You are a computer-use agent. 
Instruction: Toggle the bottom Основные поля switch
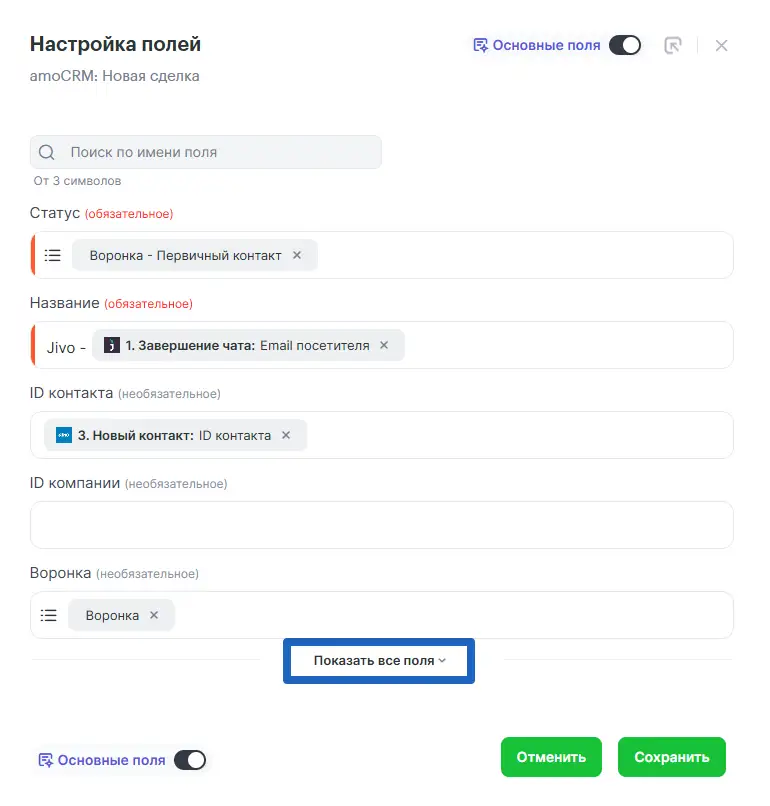(x=190, y=760)
